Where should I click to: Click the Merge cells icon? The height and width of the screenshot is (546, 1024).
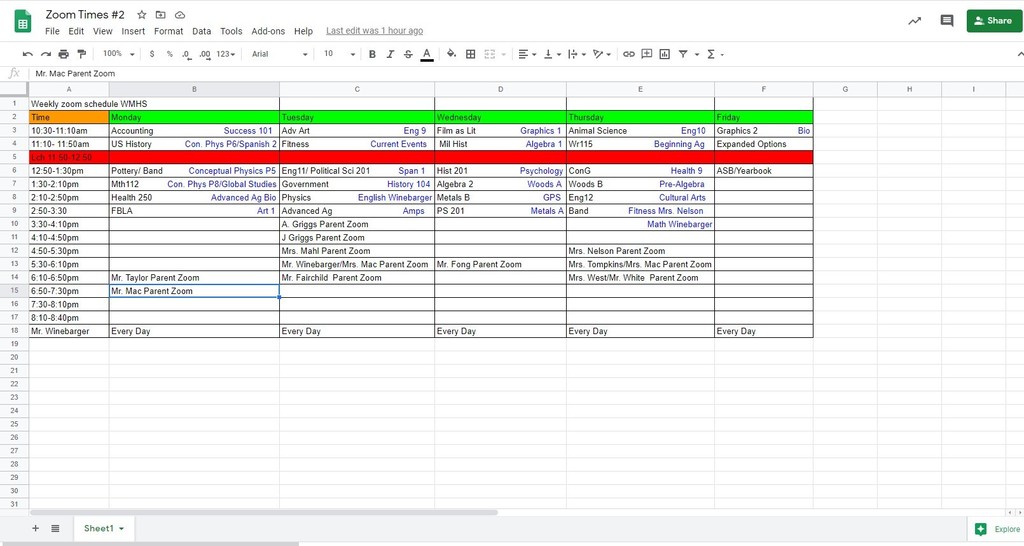tap(490, 54)
